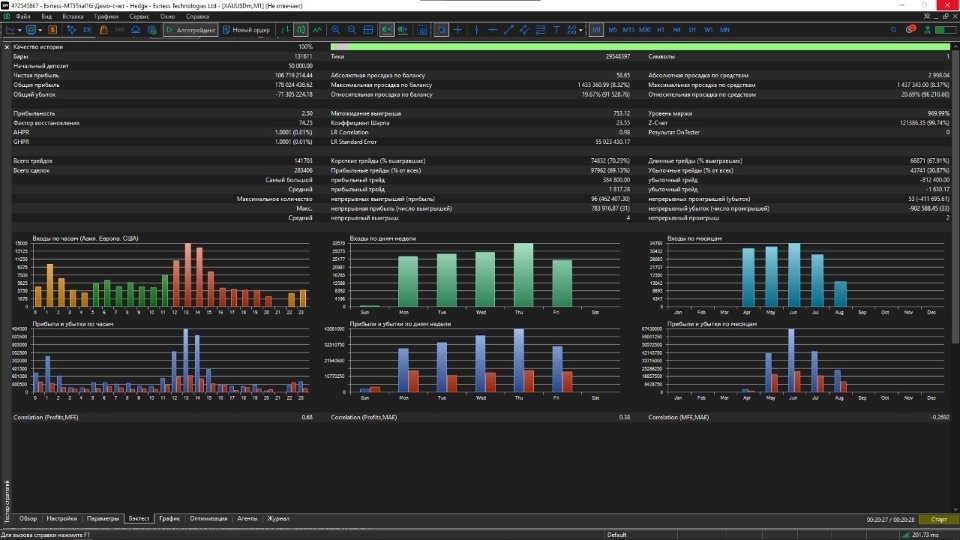Open the Market Watch dollar icon

point(53,29)
